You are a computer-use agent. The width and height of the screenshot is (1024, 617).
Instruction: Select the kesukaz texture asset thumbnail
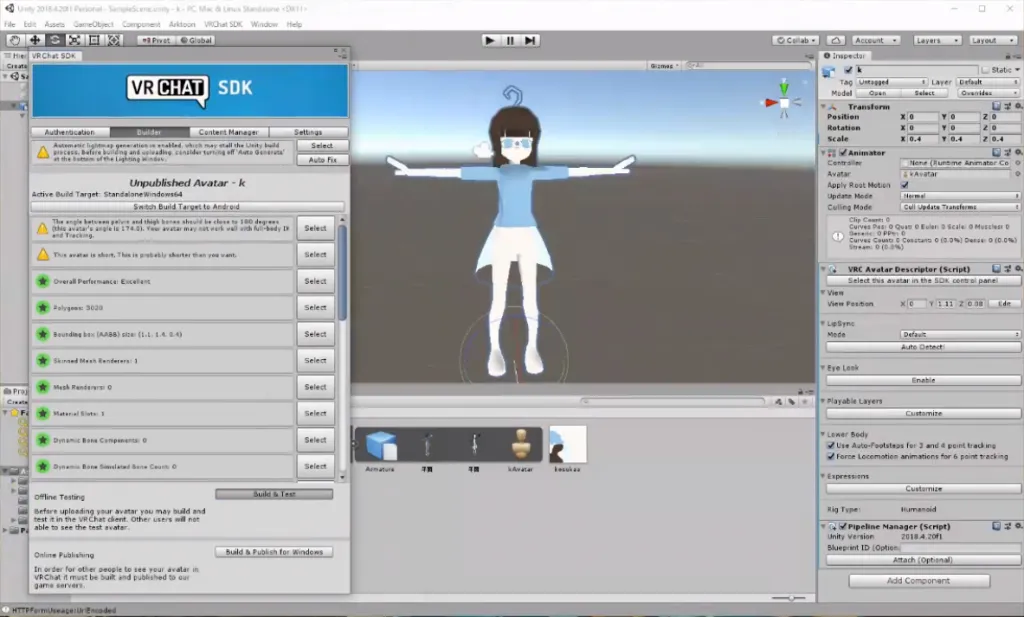568,445
